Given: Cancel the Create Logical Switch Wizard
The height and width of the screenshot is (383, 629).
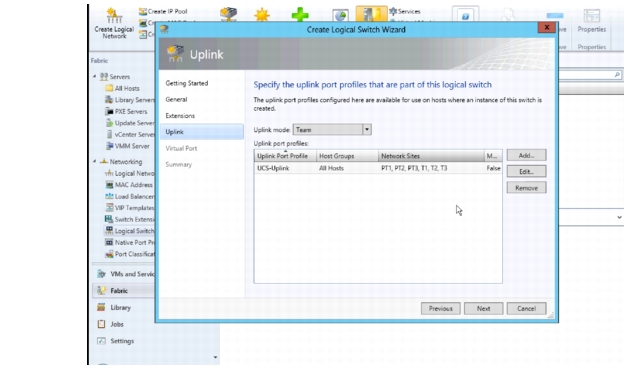Looking at the screenshot, I should [x=526, y=308].
